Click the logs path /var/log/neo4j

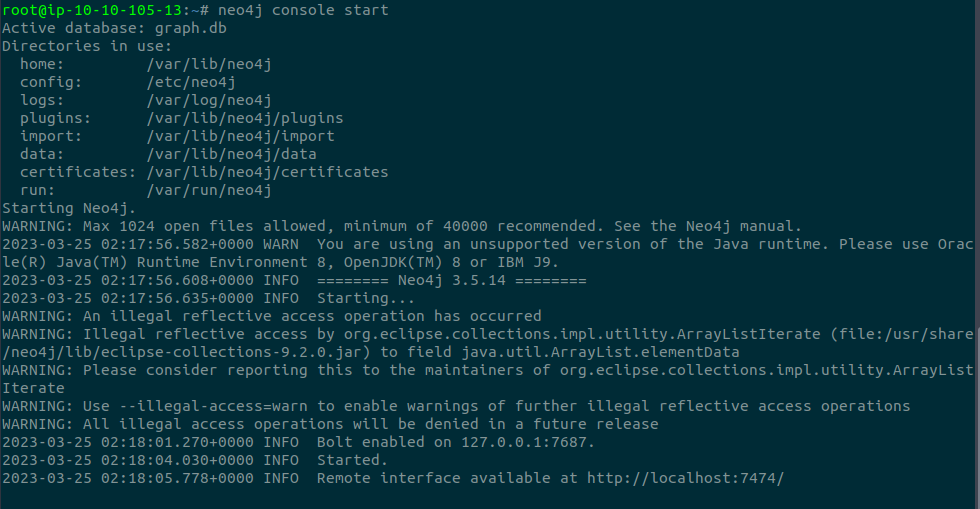(209, 100)
